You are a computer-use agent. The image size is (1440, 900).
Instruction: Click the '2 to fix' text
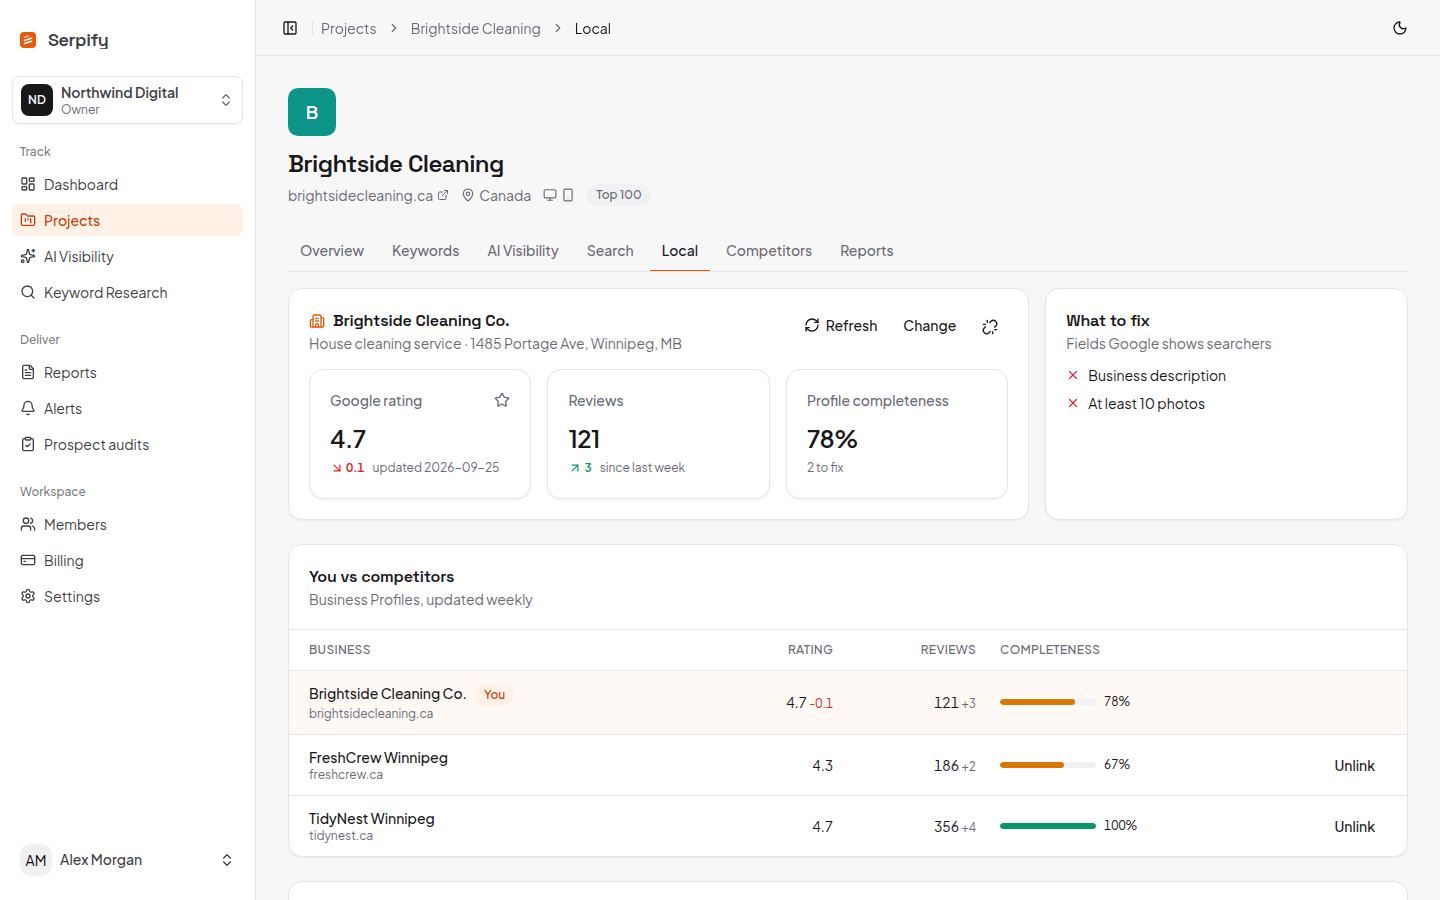(825, 467)
